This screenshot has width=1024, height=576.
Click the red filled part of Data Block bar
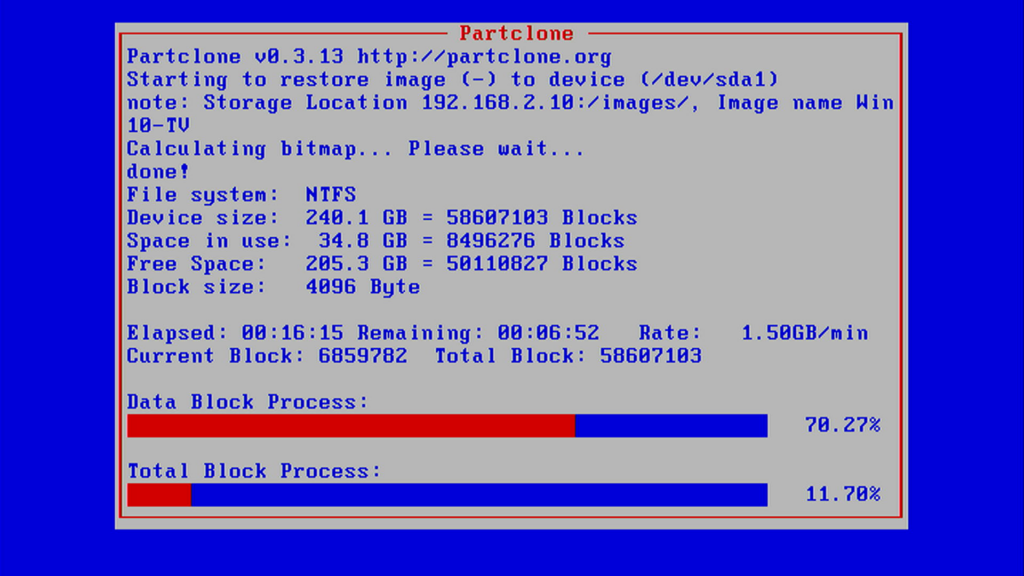350,426
